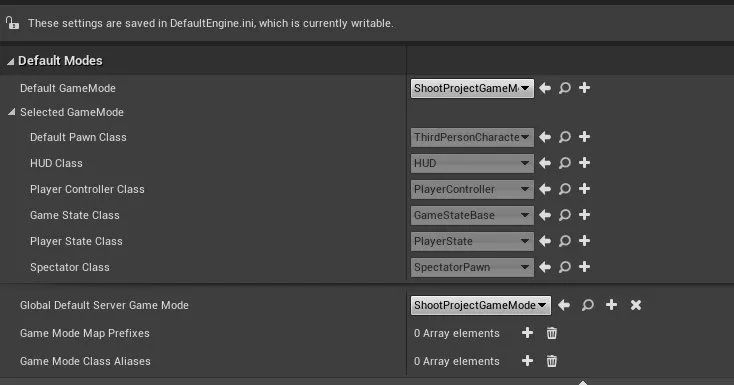Image resolution: width=734 pixels, height=385 pixels.
Task: Open the Default Pawn Class dropdown
Action: tap(472, 137)
